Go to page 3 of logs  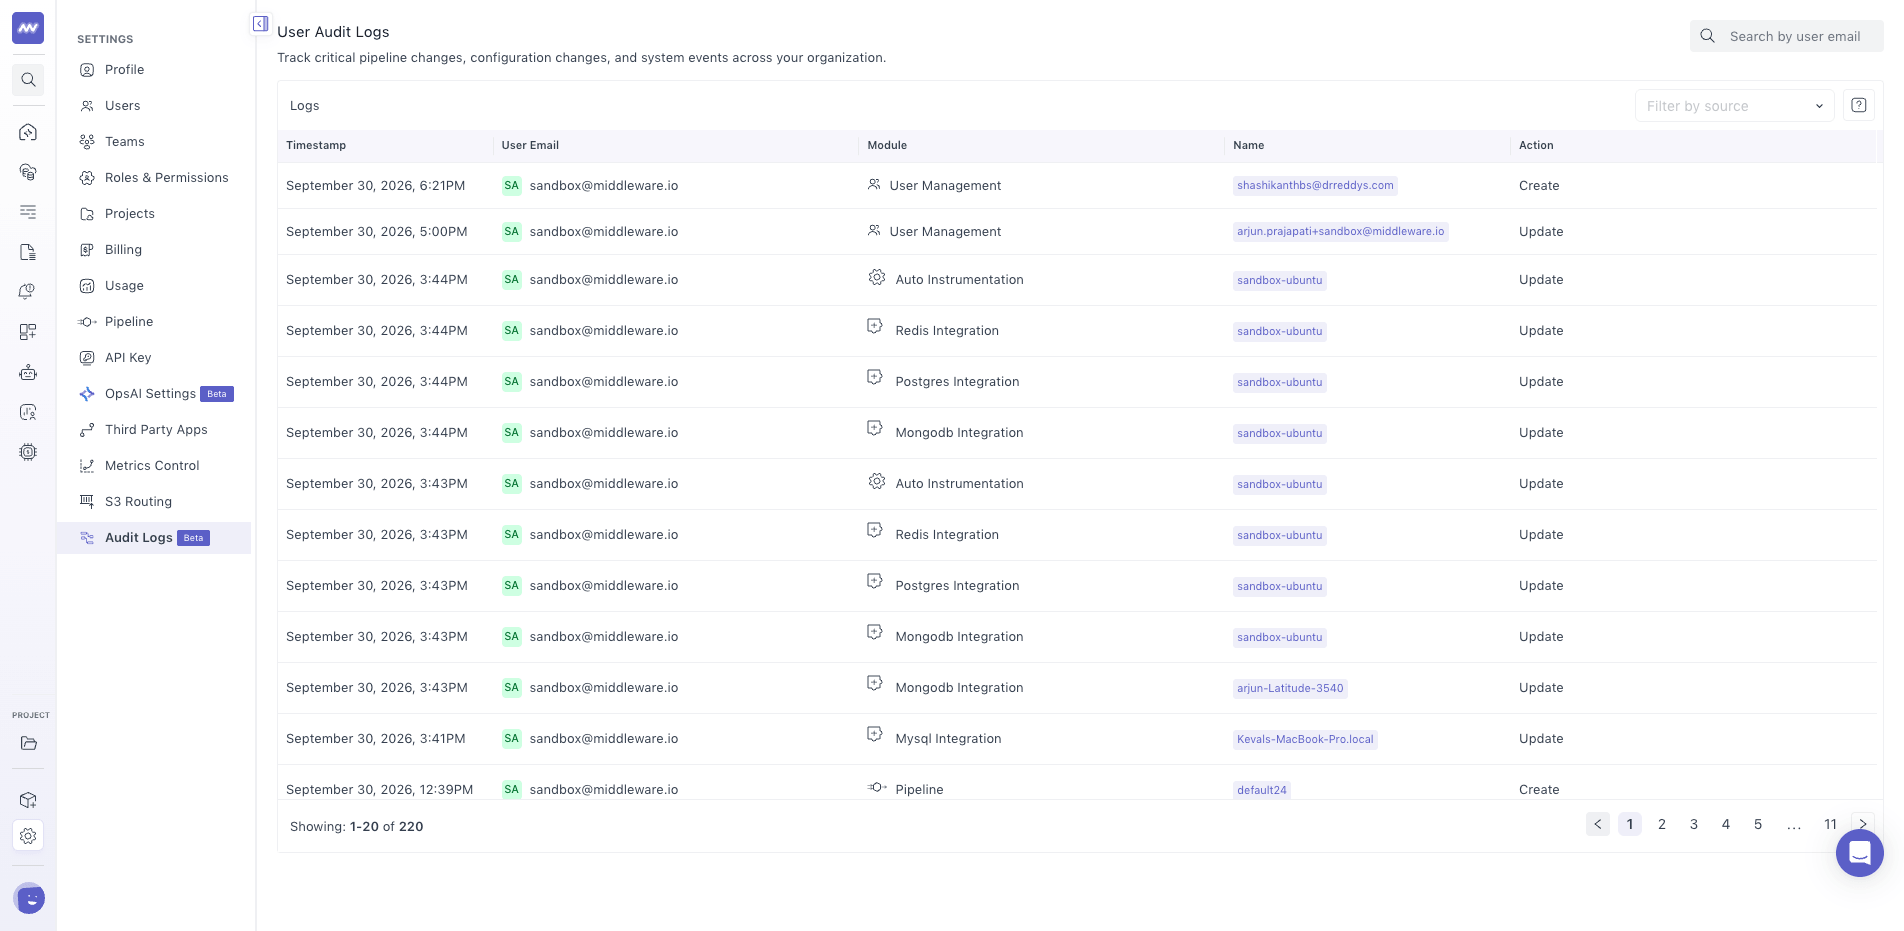pyautogui.click(x=1694, y=824)
